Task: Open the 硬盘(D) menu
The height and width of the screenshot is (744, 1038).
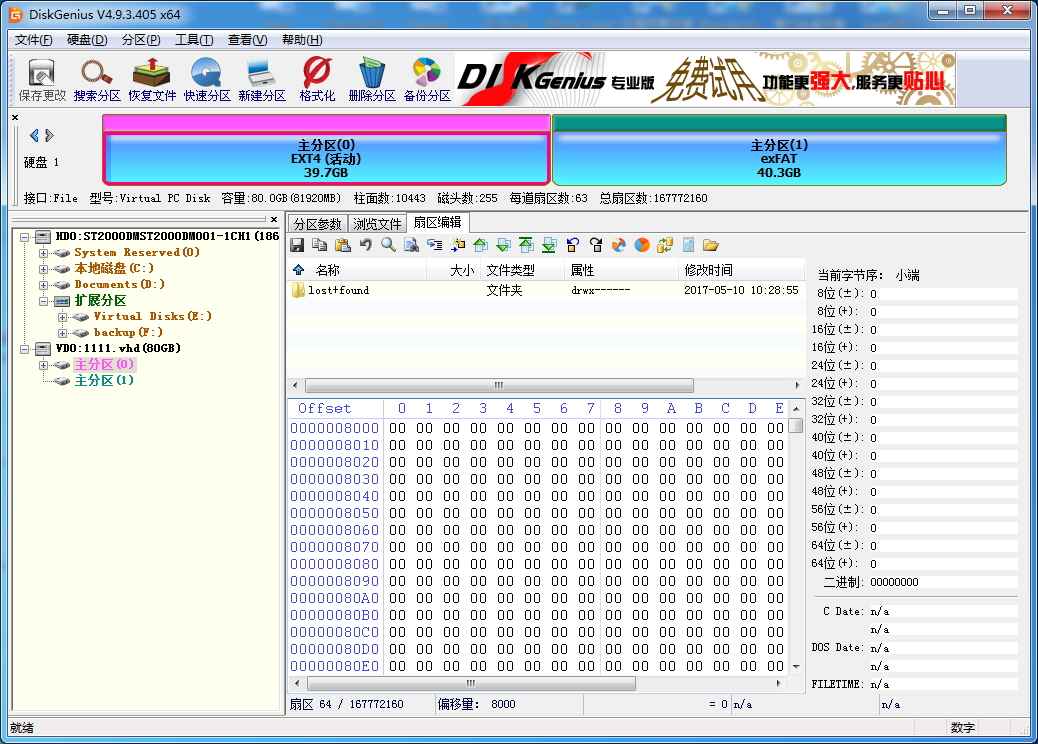Action: click(x=87, y=40)
